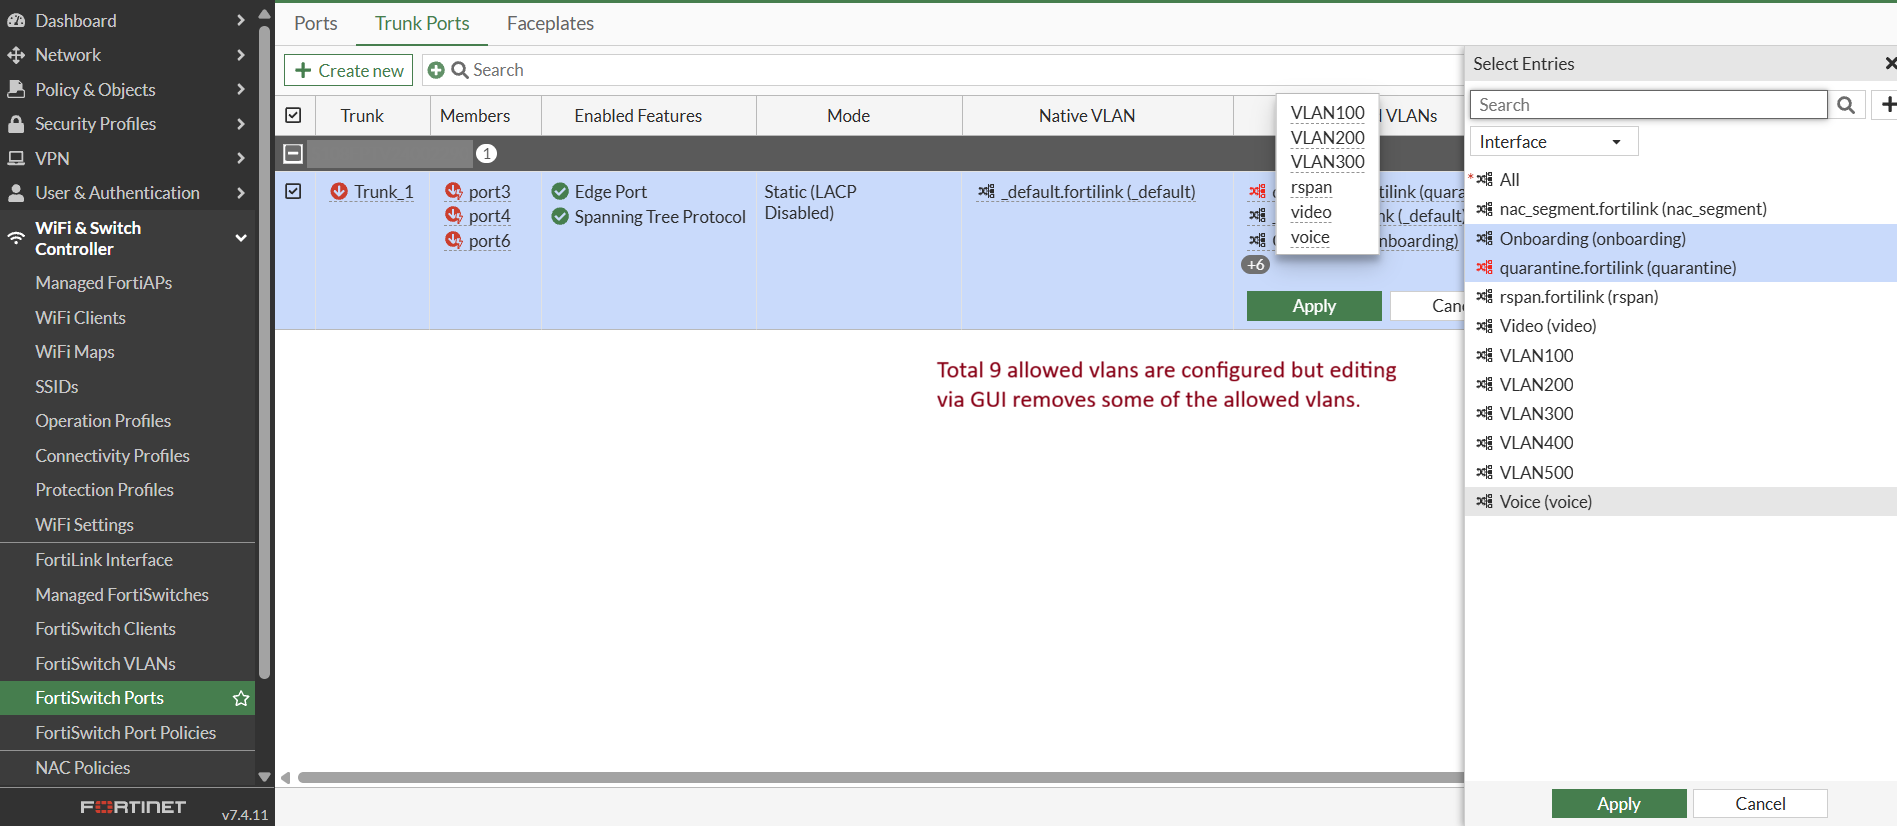
Task: Select the All entry in list
Action: pyautogui.click(x=1681, y=180)
